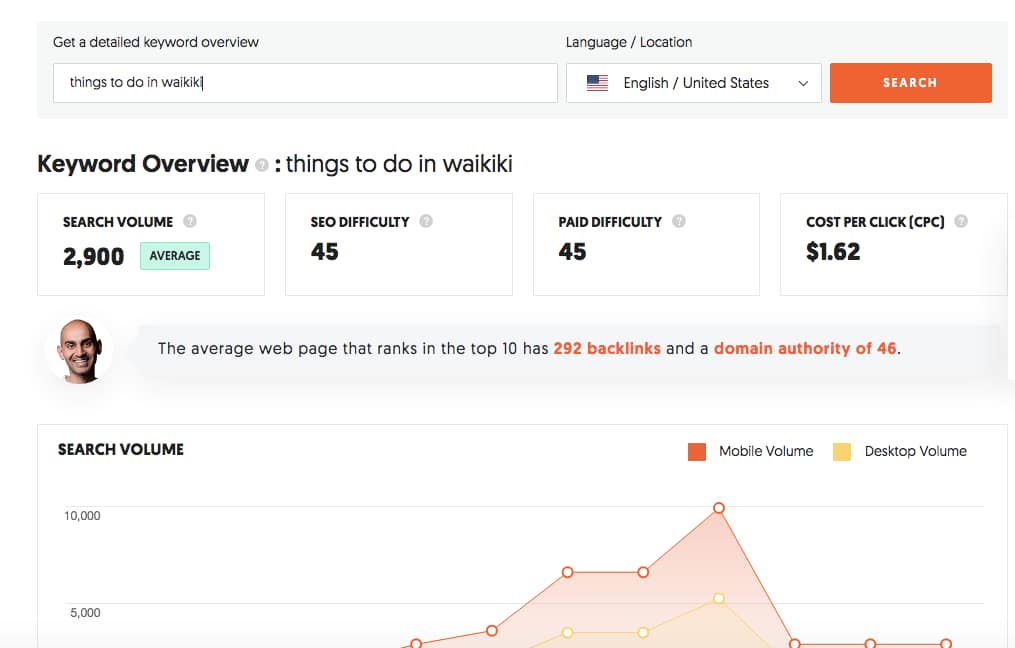Toggle Desktop Volume legend swatch

(x=842, y=452)
